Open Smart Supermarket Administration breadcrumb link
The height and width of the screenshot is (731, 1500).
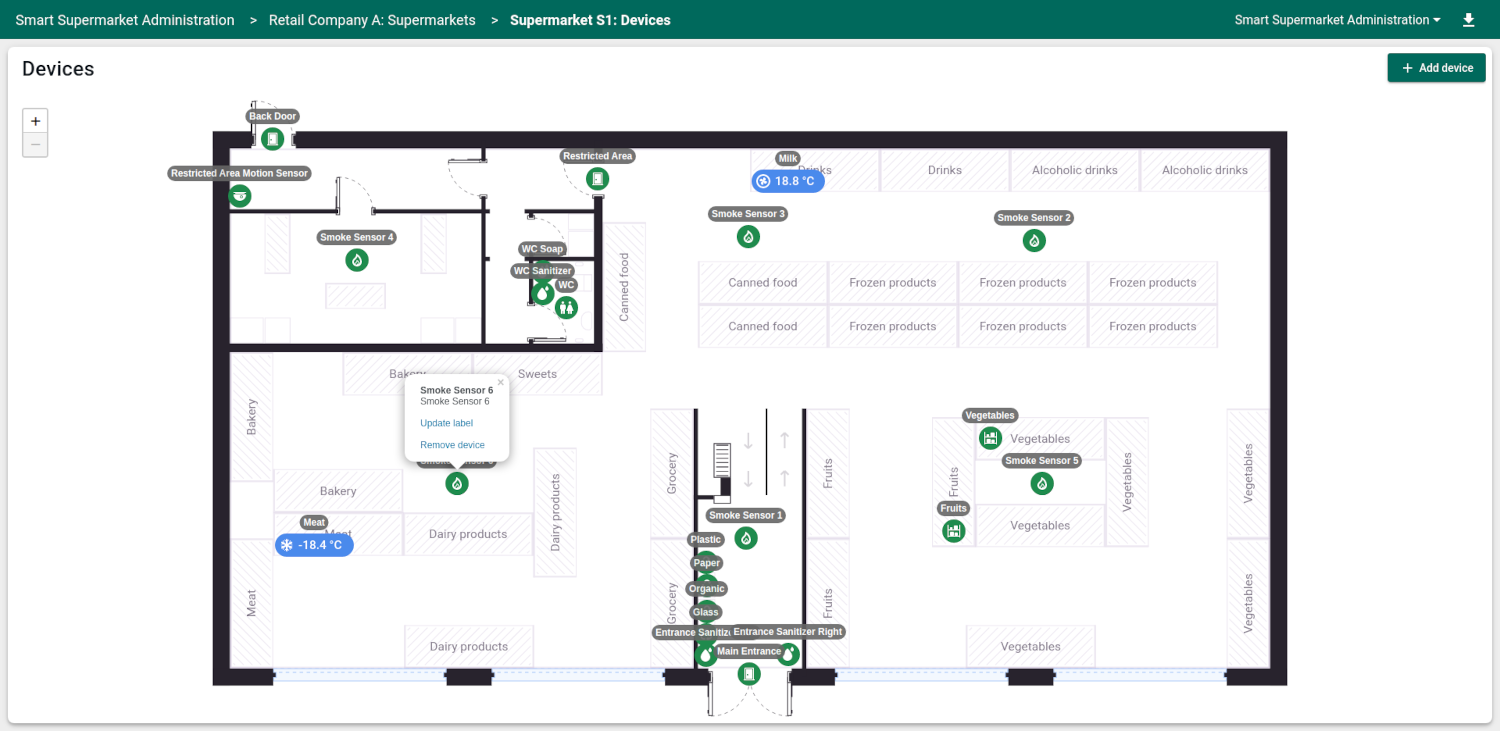125,20
